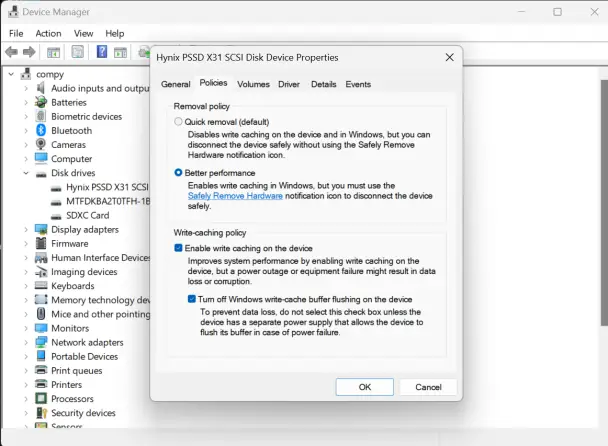608x446 pixels.
Task: Click the Batteries device icon
Action: tap(41, 102)
